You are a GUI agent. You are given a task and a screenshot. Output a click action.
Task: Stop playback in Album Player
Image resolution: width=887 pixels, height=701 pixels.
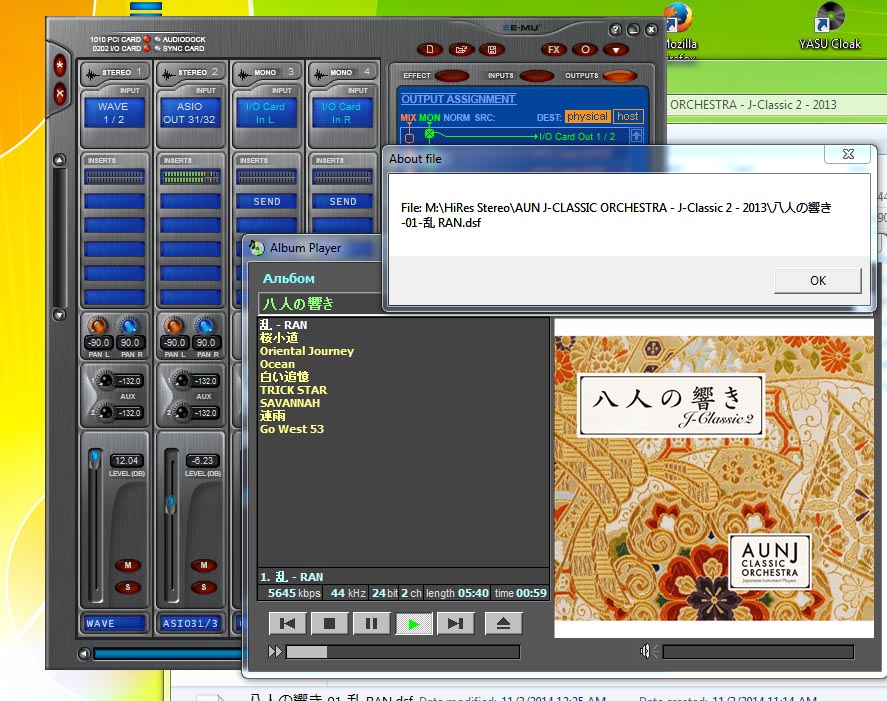click(x=329, y=623)
